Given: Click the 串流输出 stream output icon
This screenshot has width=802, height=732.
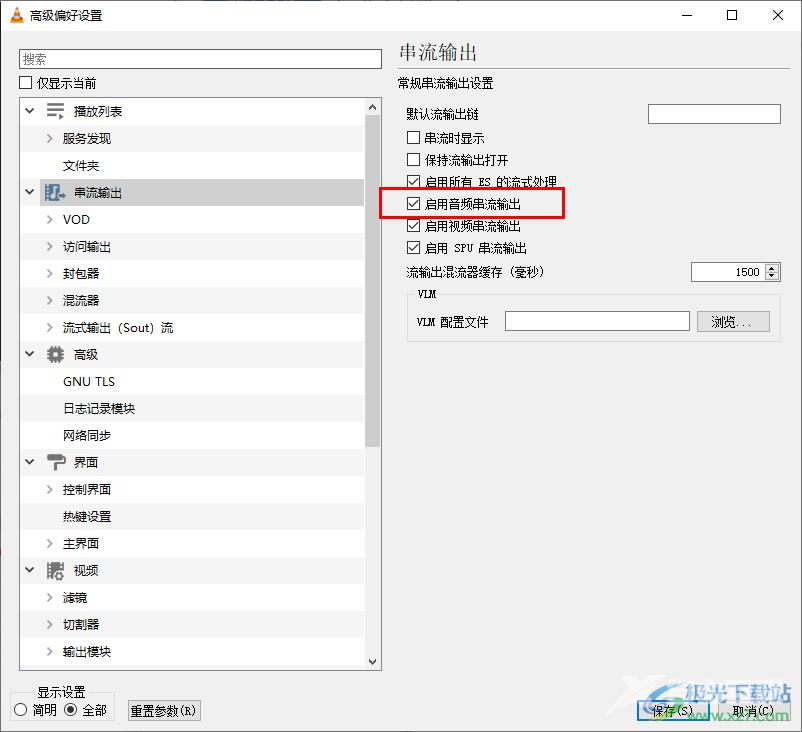Looking at the screenshot, I should 55,192.
